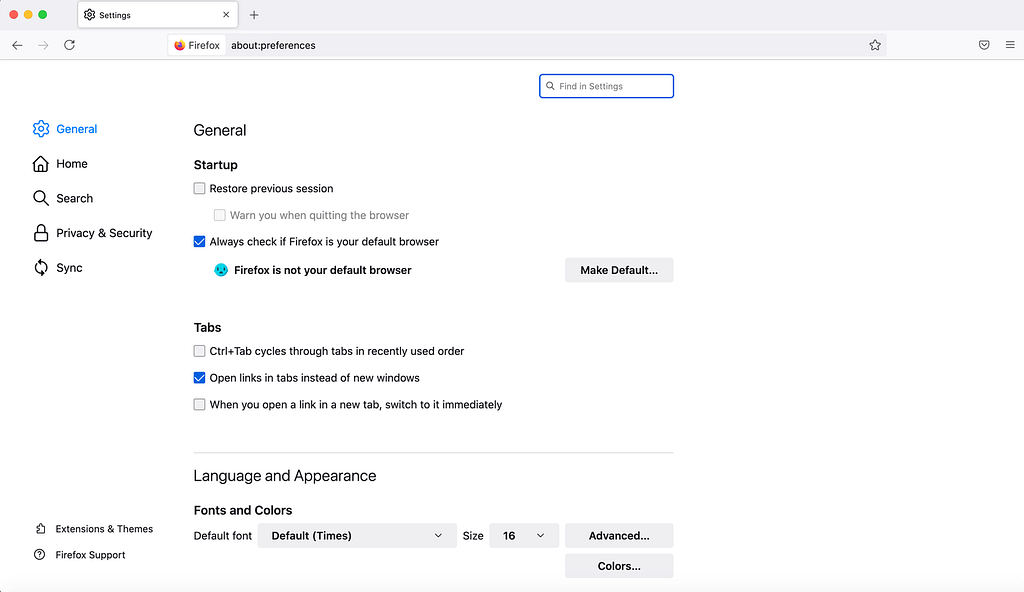This screenshot has width=1024, height=592.
Task: Reload the page with the refresh icon
Action: 69,45
